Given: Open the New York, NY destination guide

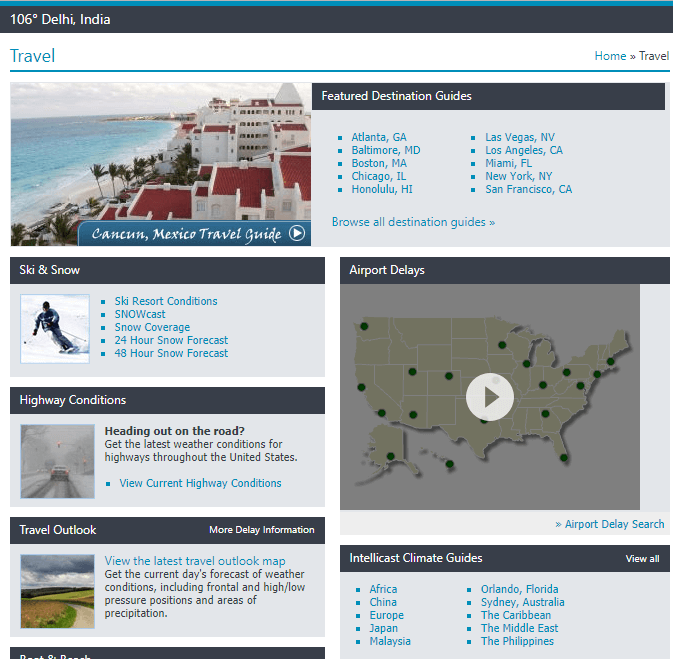Looking at the screenshot, I should tap(518, 176).
